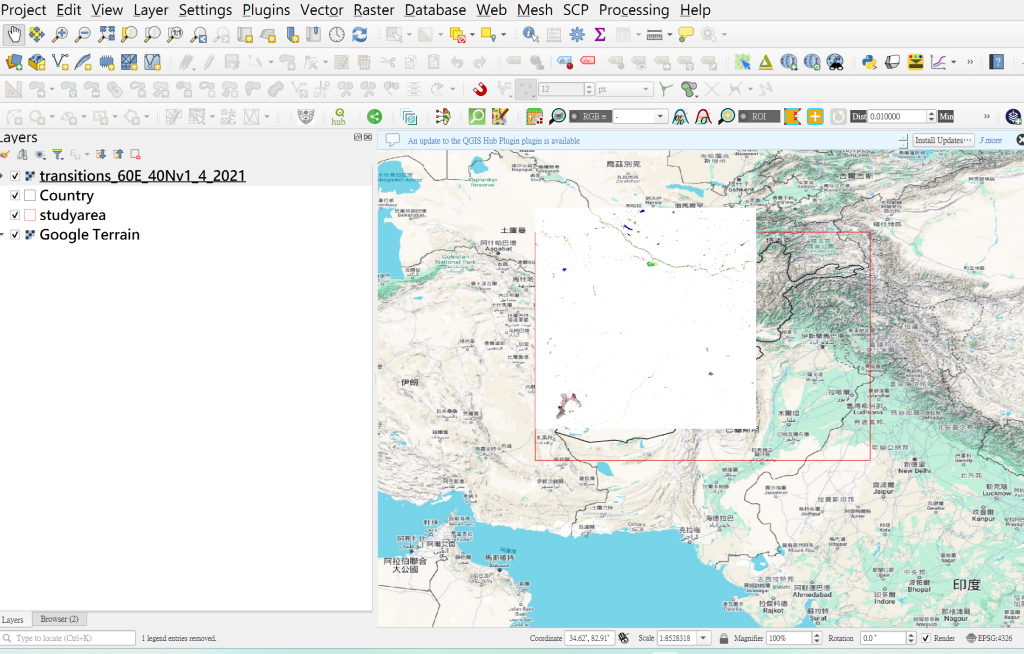Uncheck the studyarea layer visibility checkbox
1024x654 pixels.
pos(15,215)
